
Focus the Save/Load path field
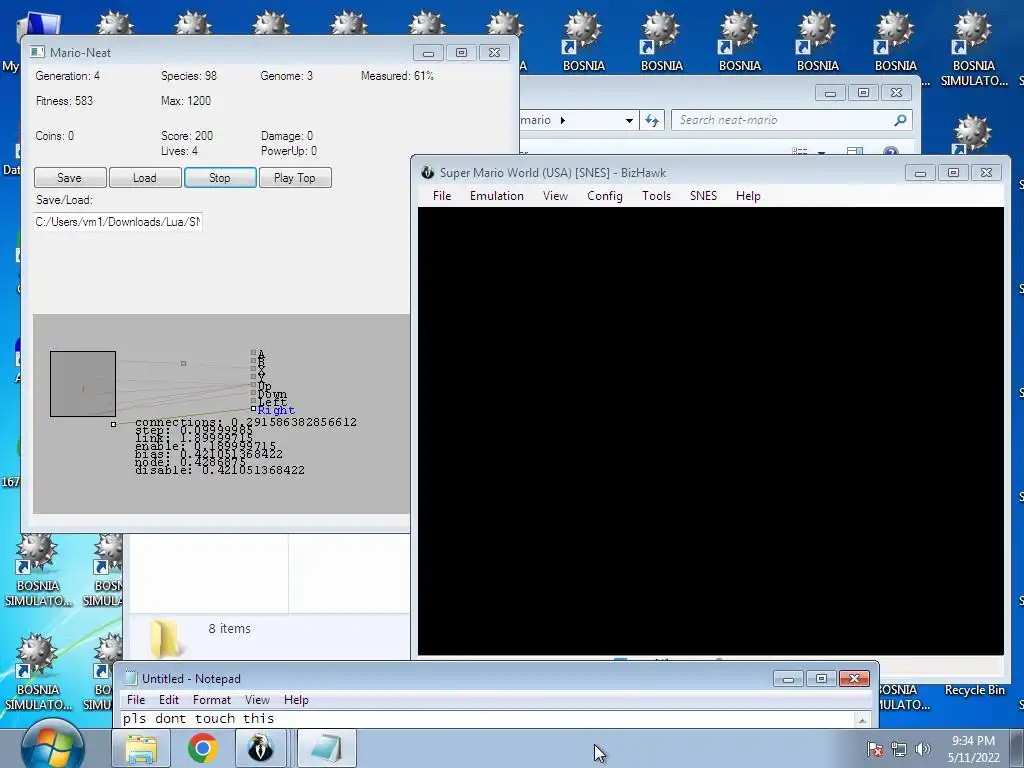118,222
